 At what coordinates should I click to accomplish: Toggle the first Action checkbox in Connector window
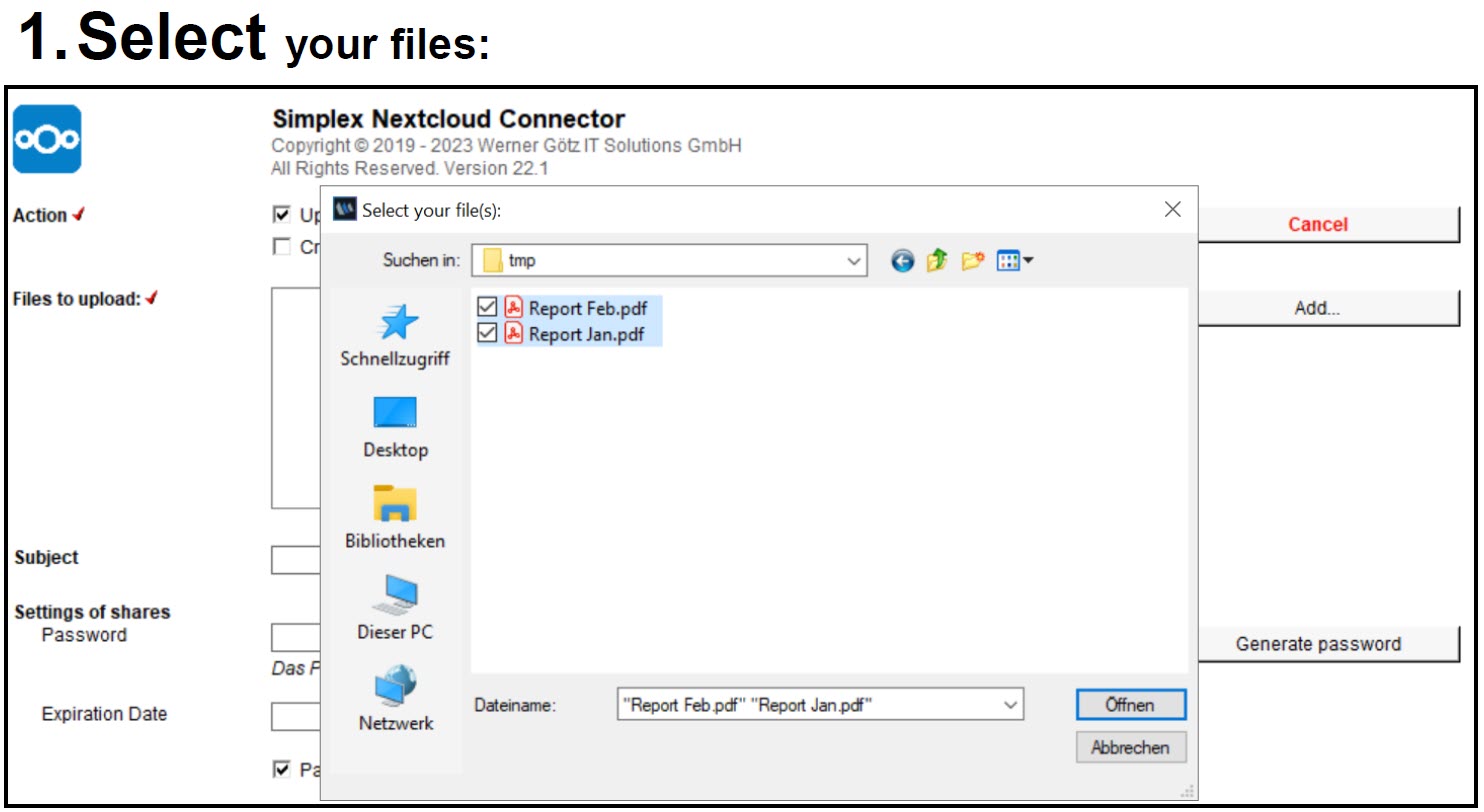point(282,215)
